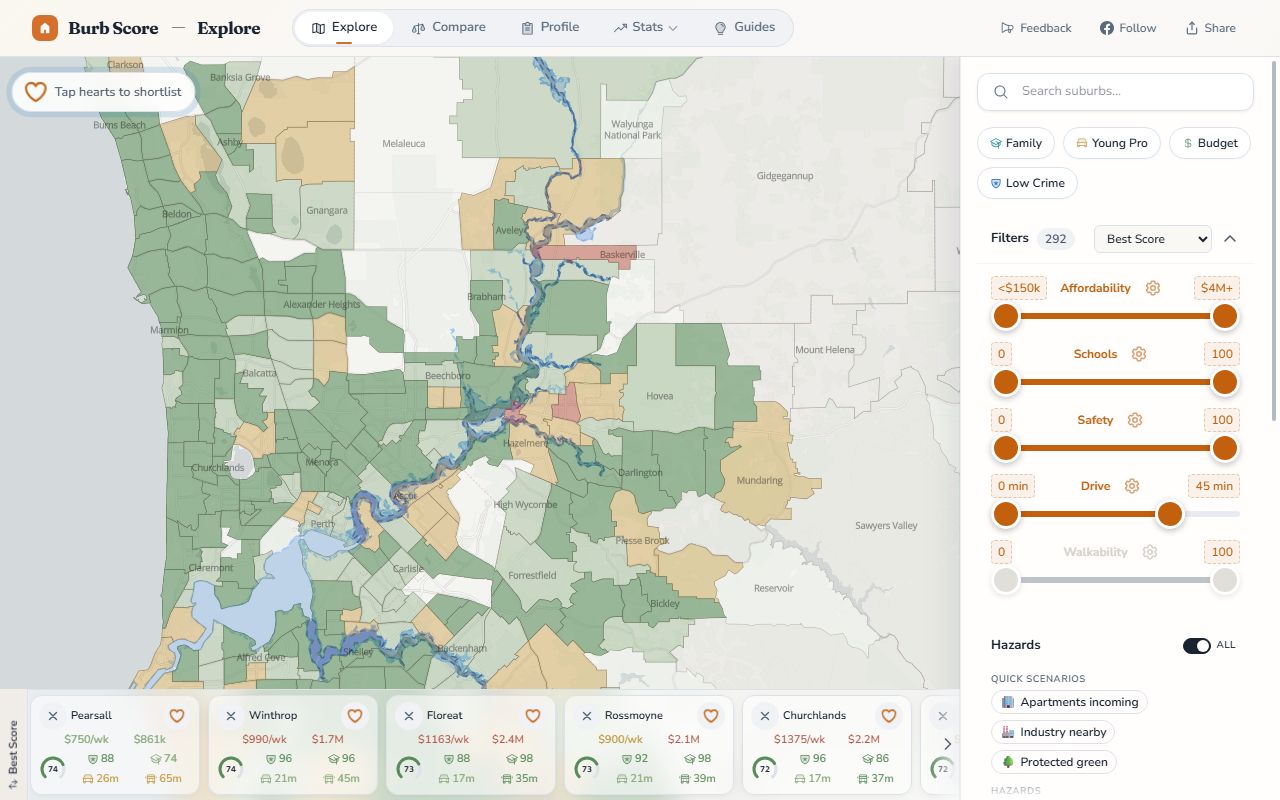Expand the Stats dropdown menu

[646, 28]
